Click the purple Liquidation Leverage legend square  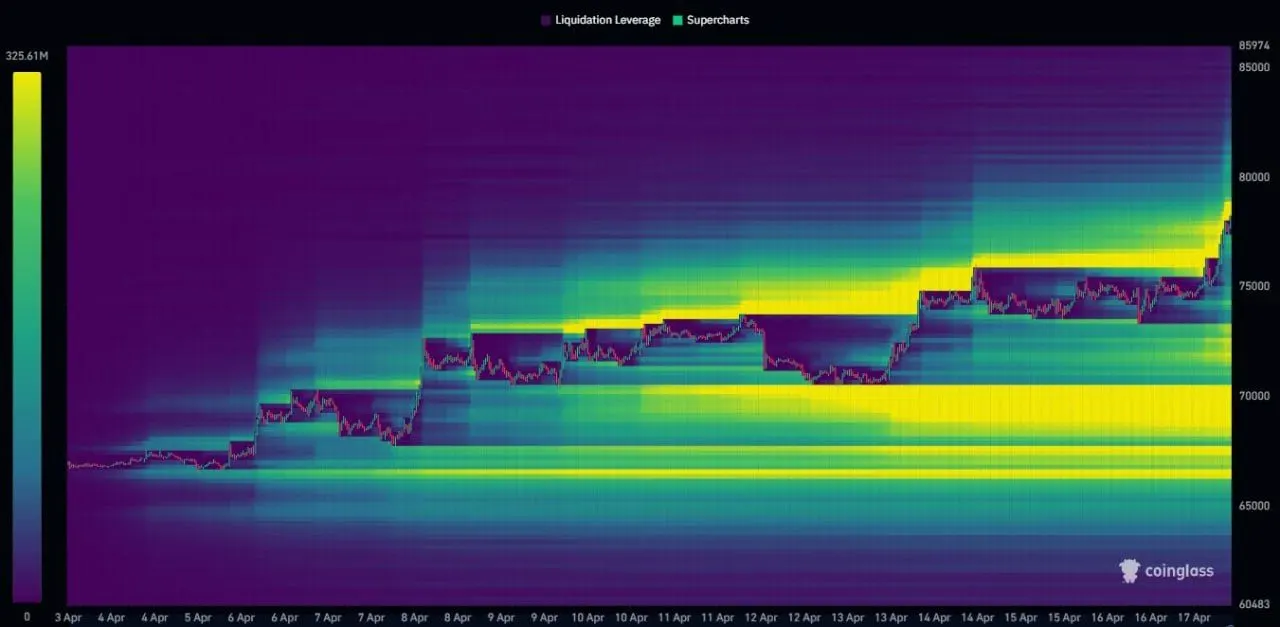click(545, 20)
